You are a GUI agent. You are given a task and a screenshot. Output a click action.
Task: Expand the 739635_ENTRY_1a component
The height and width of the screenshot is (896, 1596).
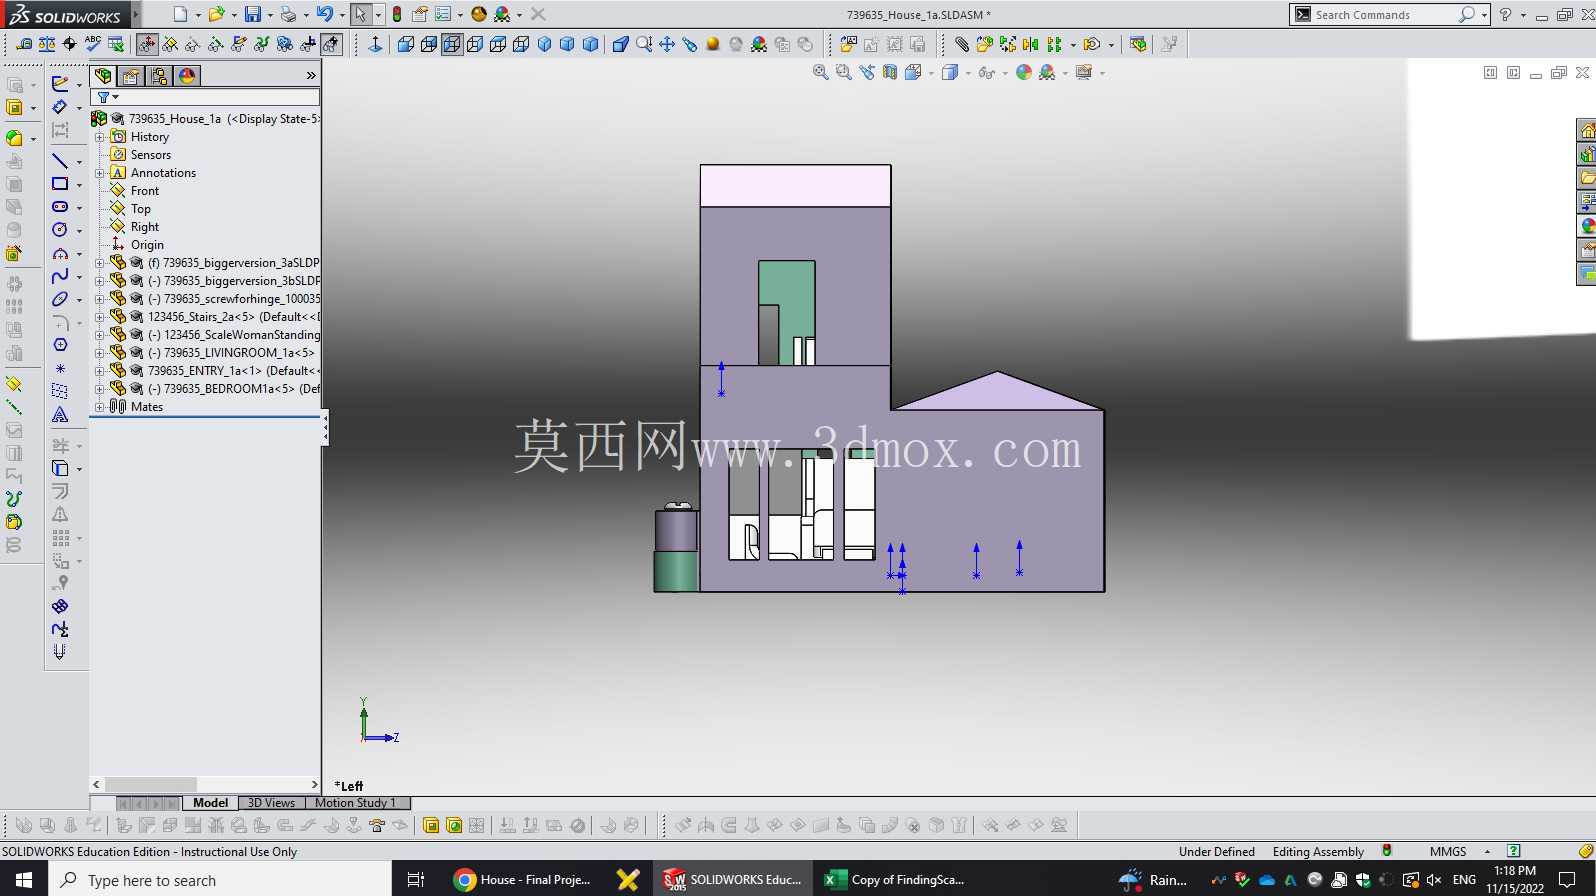(100, 371)
